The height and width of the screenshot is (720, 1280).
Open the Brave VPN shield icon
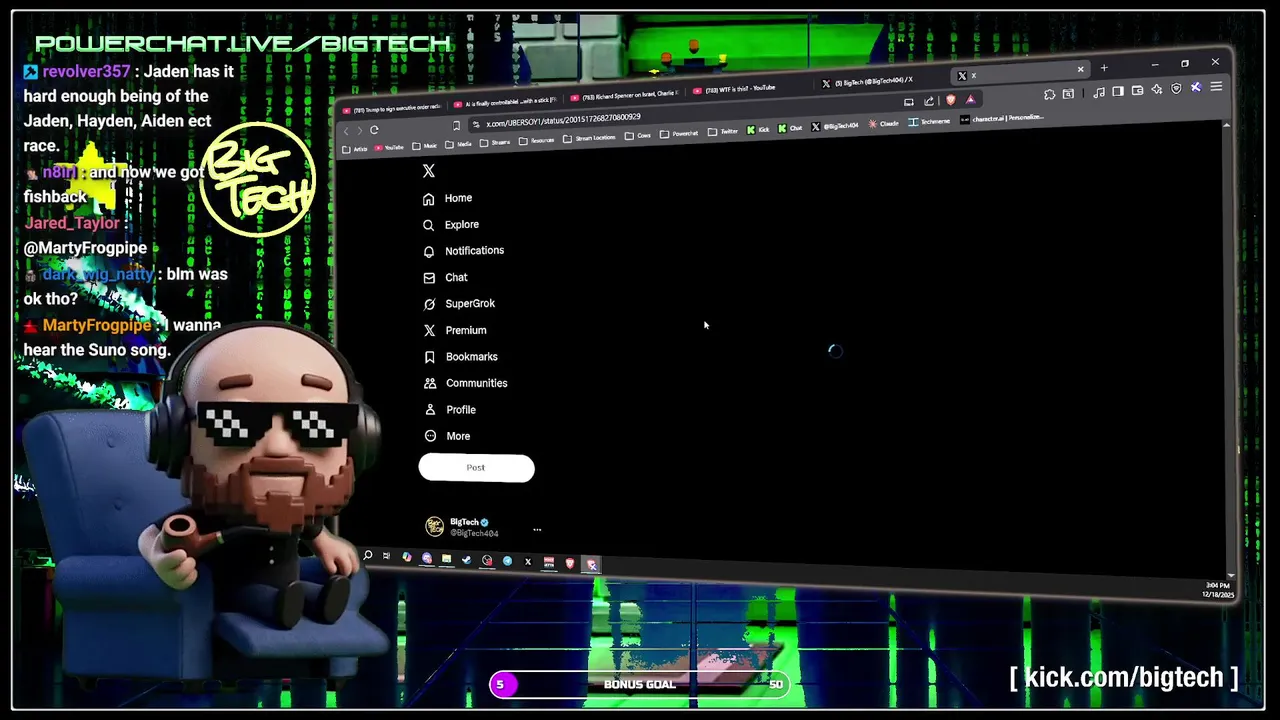1176,89
